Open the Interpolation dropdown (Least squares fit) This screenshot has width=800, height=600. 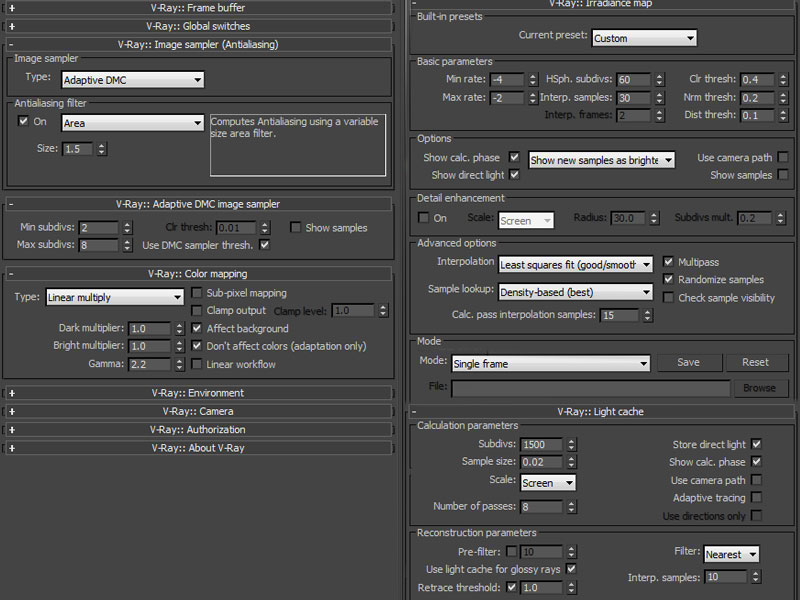[576, 264]
